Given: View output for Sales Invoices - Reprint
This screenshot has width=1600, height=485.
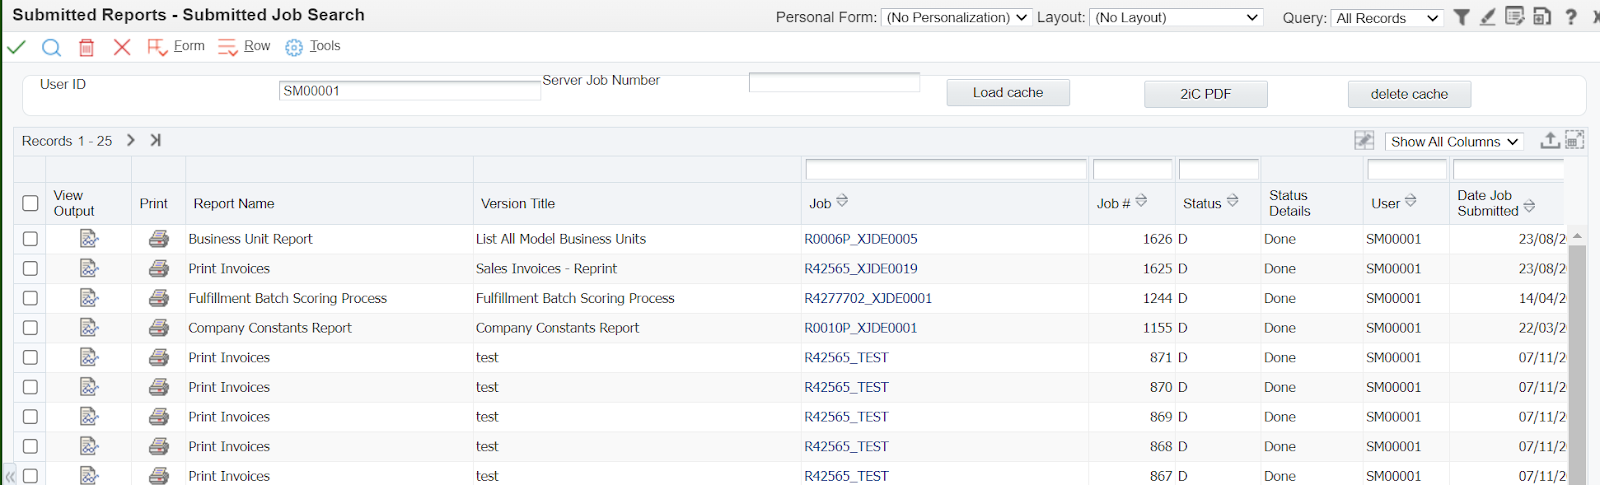Looking at the screenshot, I should click(89, 268).
